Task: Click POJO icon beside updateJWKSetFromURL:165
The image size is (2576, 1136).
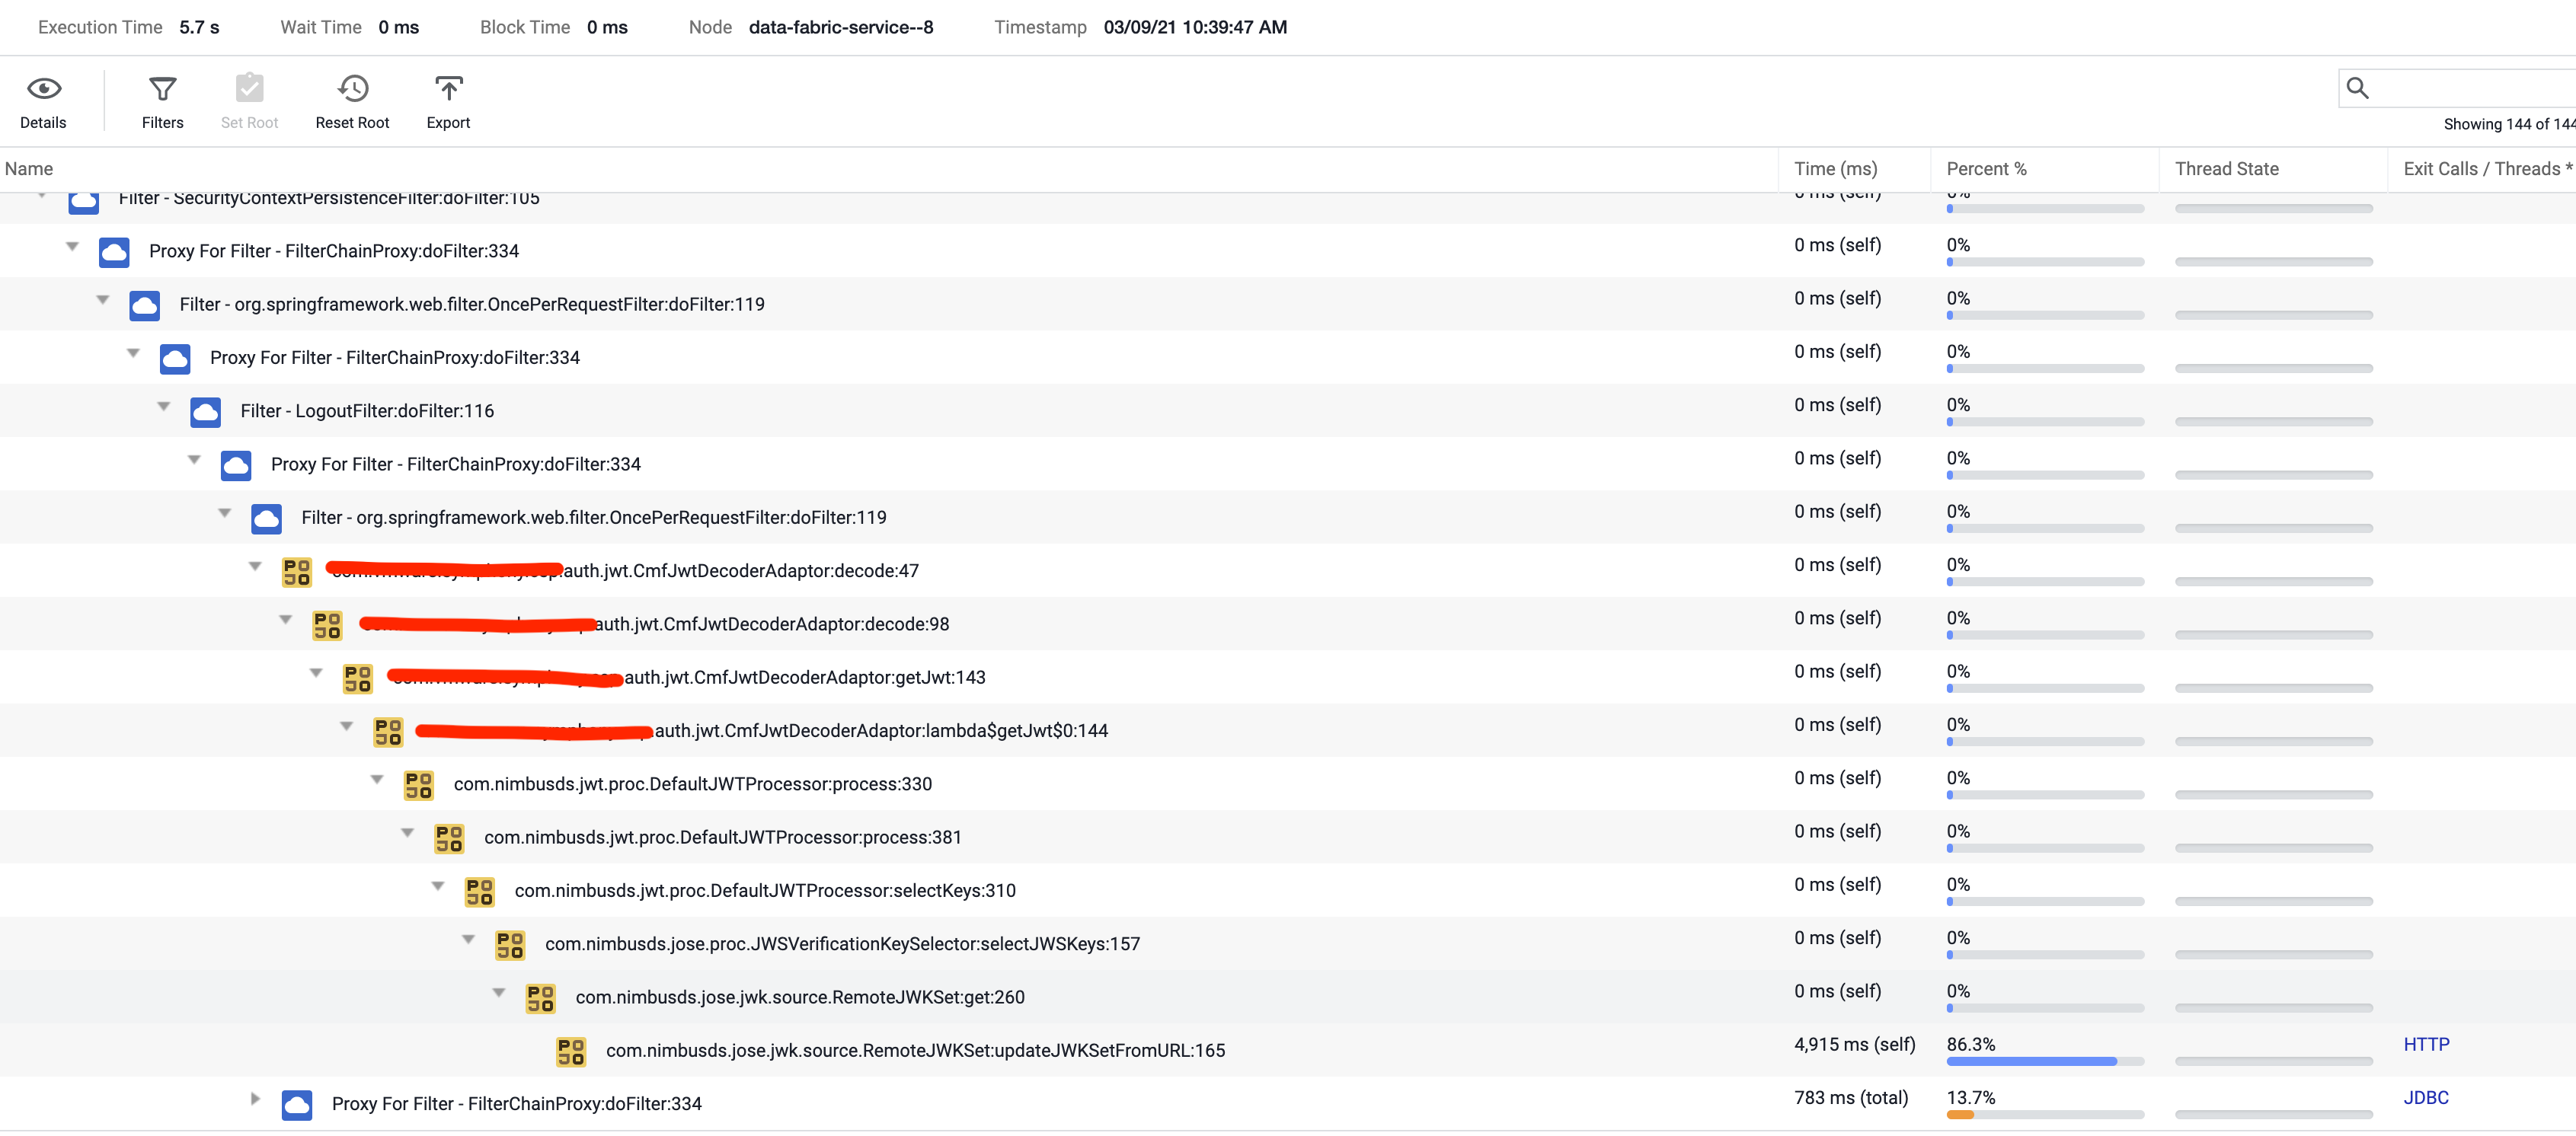Action: pyautogui.click(x=571, y=1051)
